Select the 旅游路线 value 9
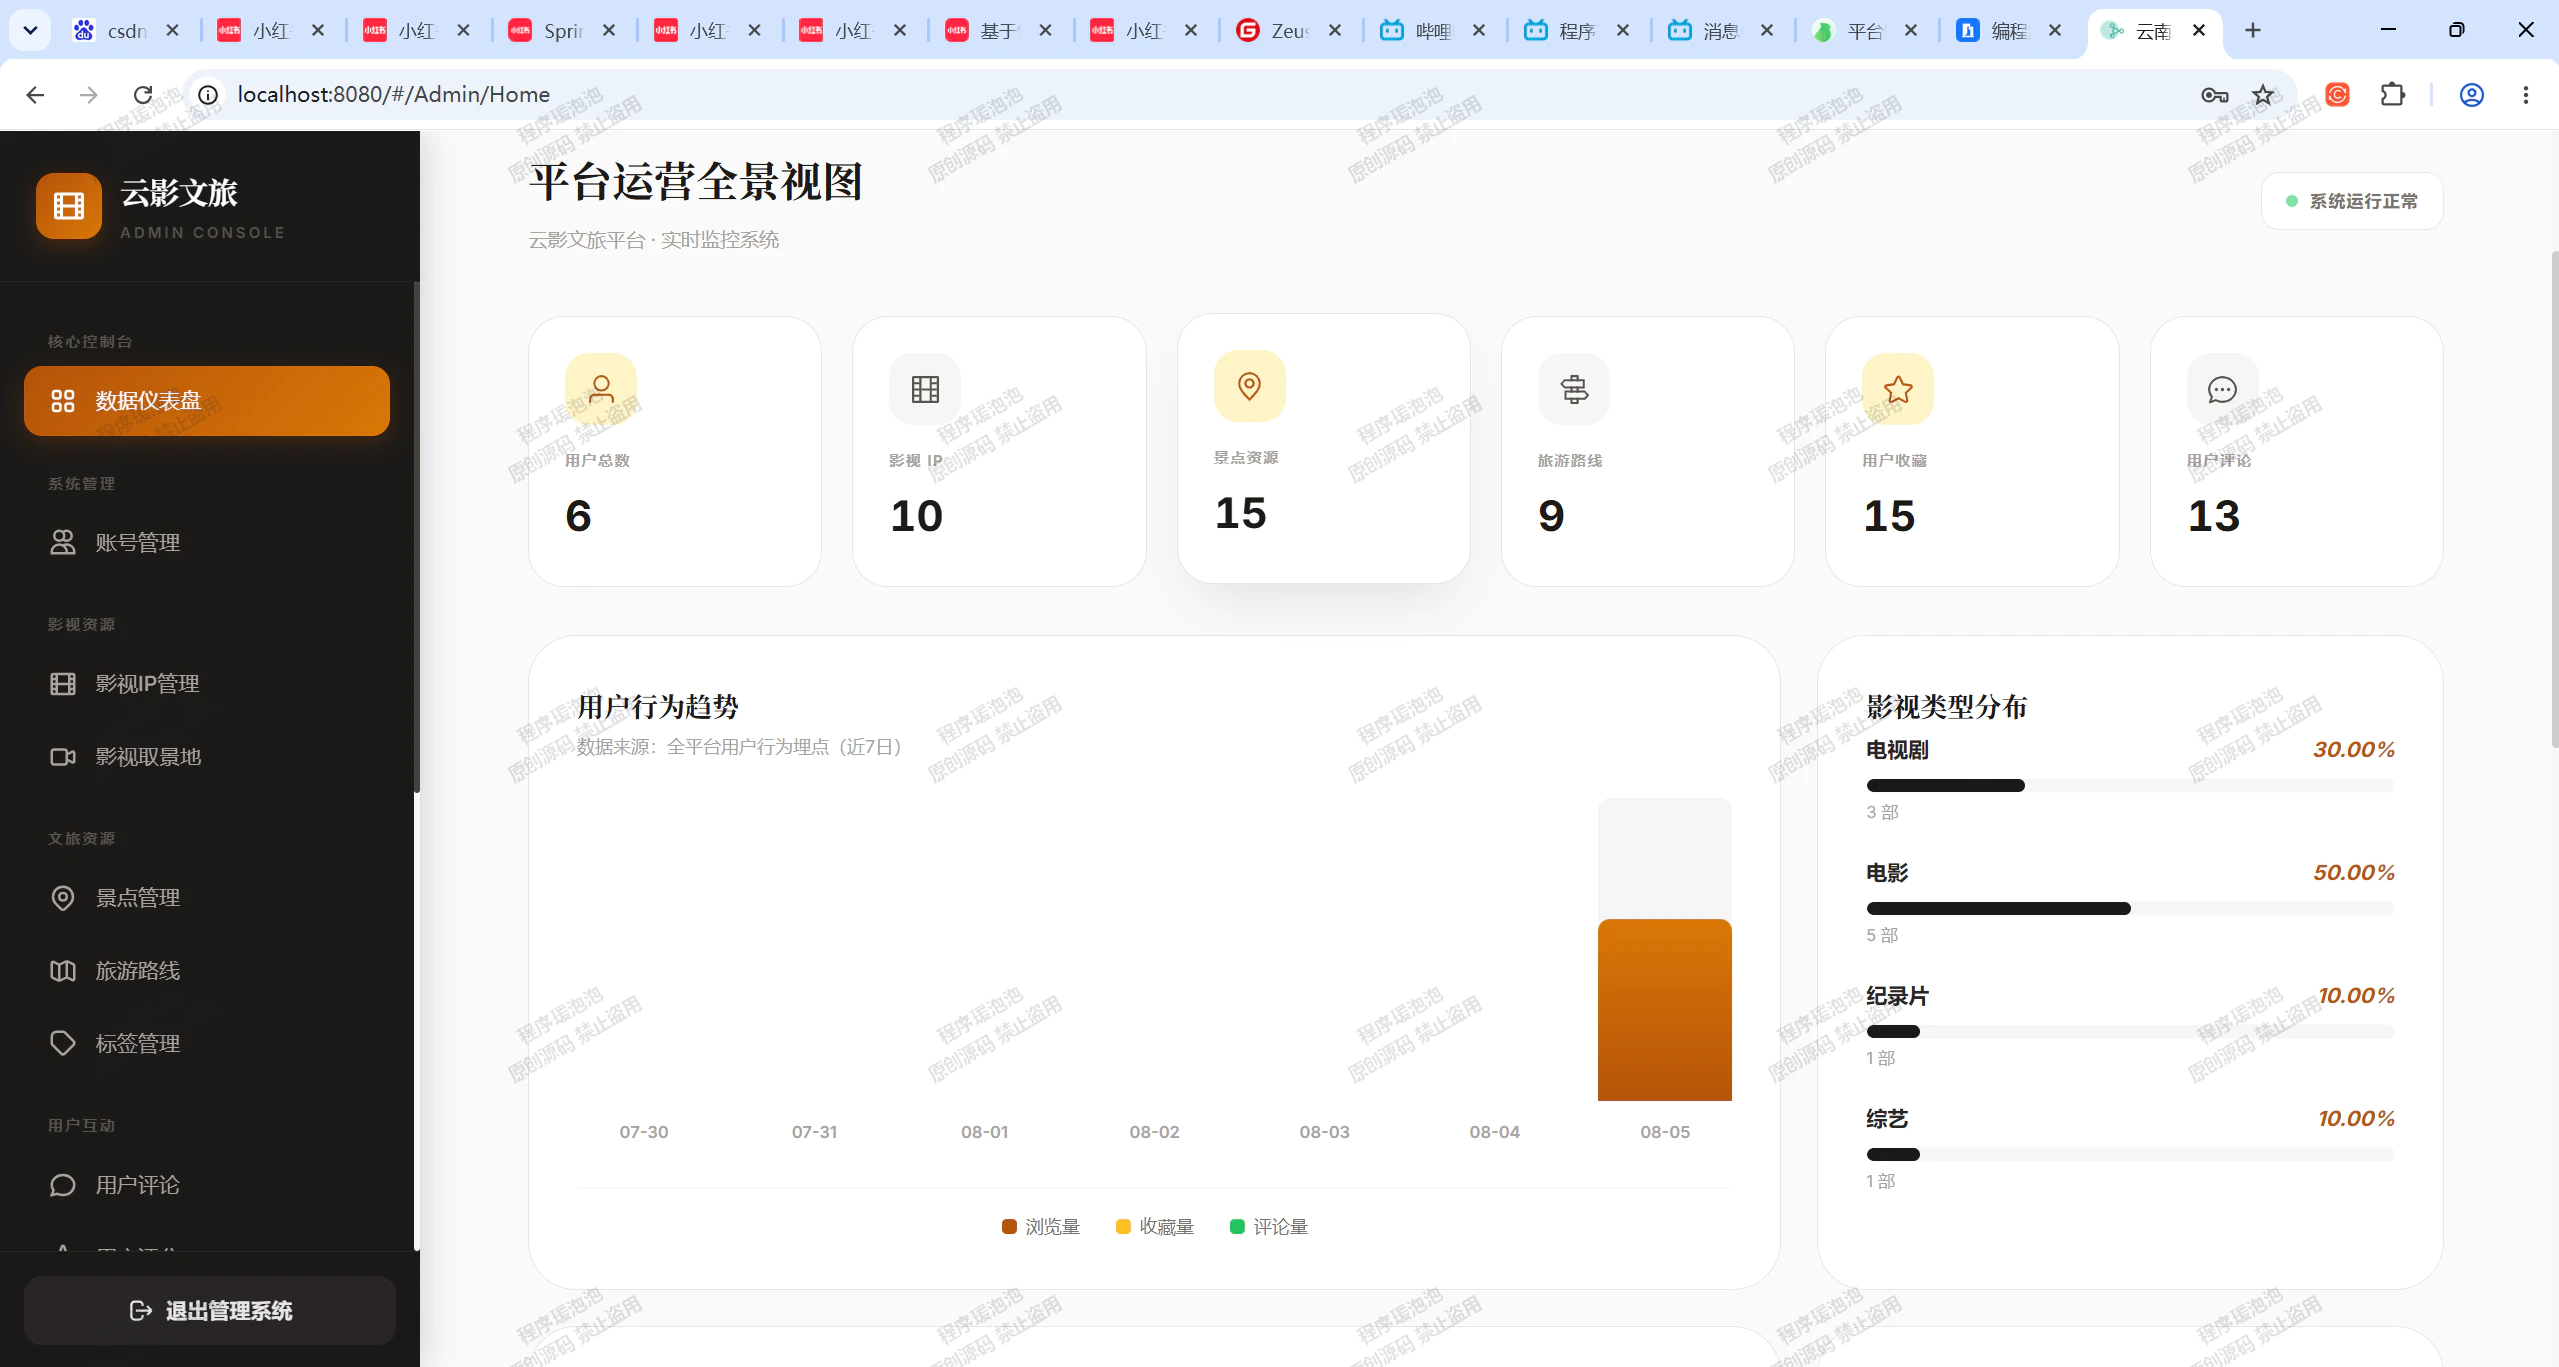 pos(1551,516)
